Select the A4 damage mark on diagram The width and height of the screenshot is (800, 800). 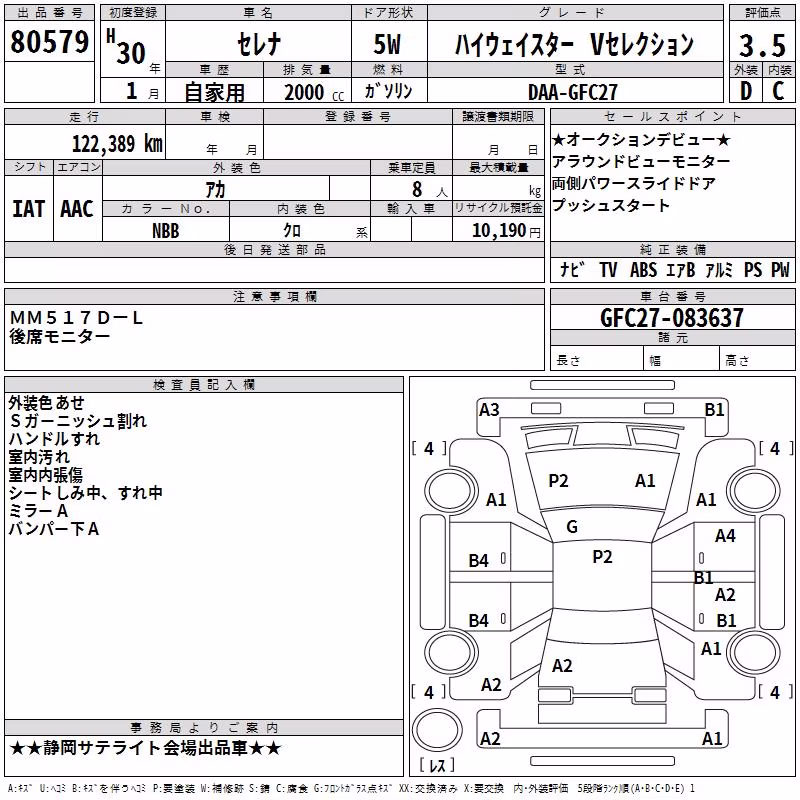click(725, 536)
